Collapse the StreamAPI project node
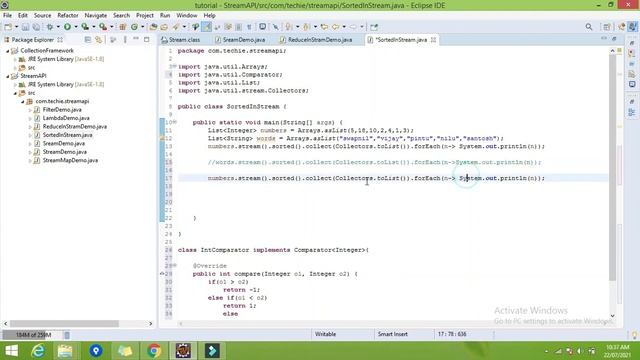Screen dimensions: 640x360 tap(8, 76)
